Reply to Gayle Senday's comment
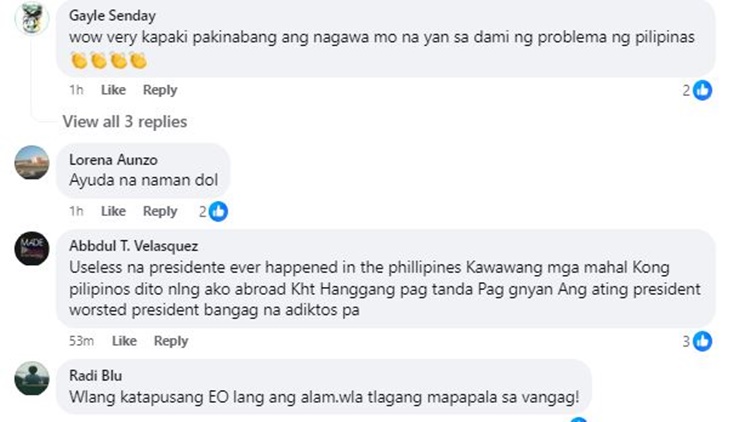The height and width of the screenshot is (422, 750). coord(160,90)
